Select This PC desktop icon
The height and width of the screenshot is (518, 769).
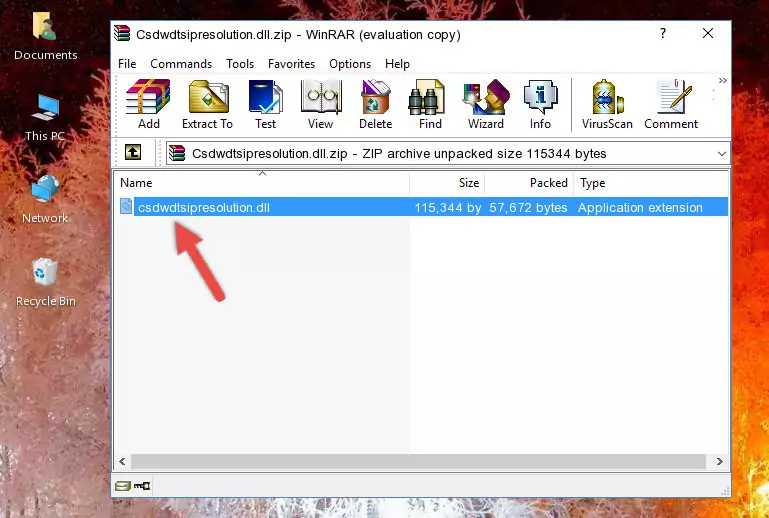click(45, 118)
